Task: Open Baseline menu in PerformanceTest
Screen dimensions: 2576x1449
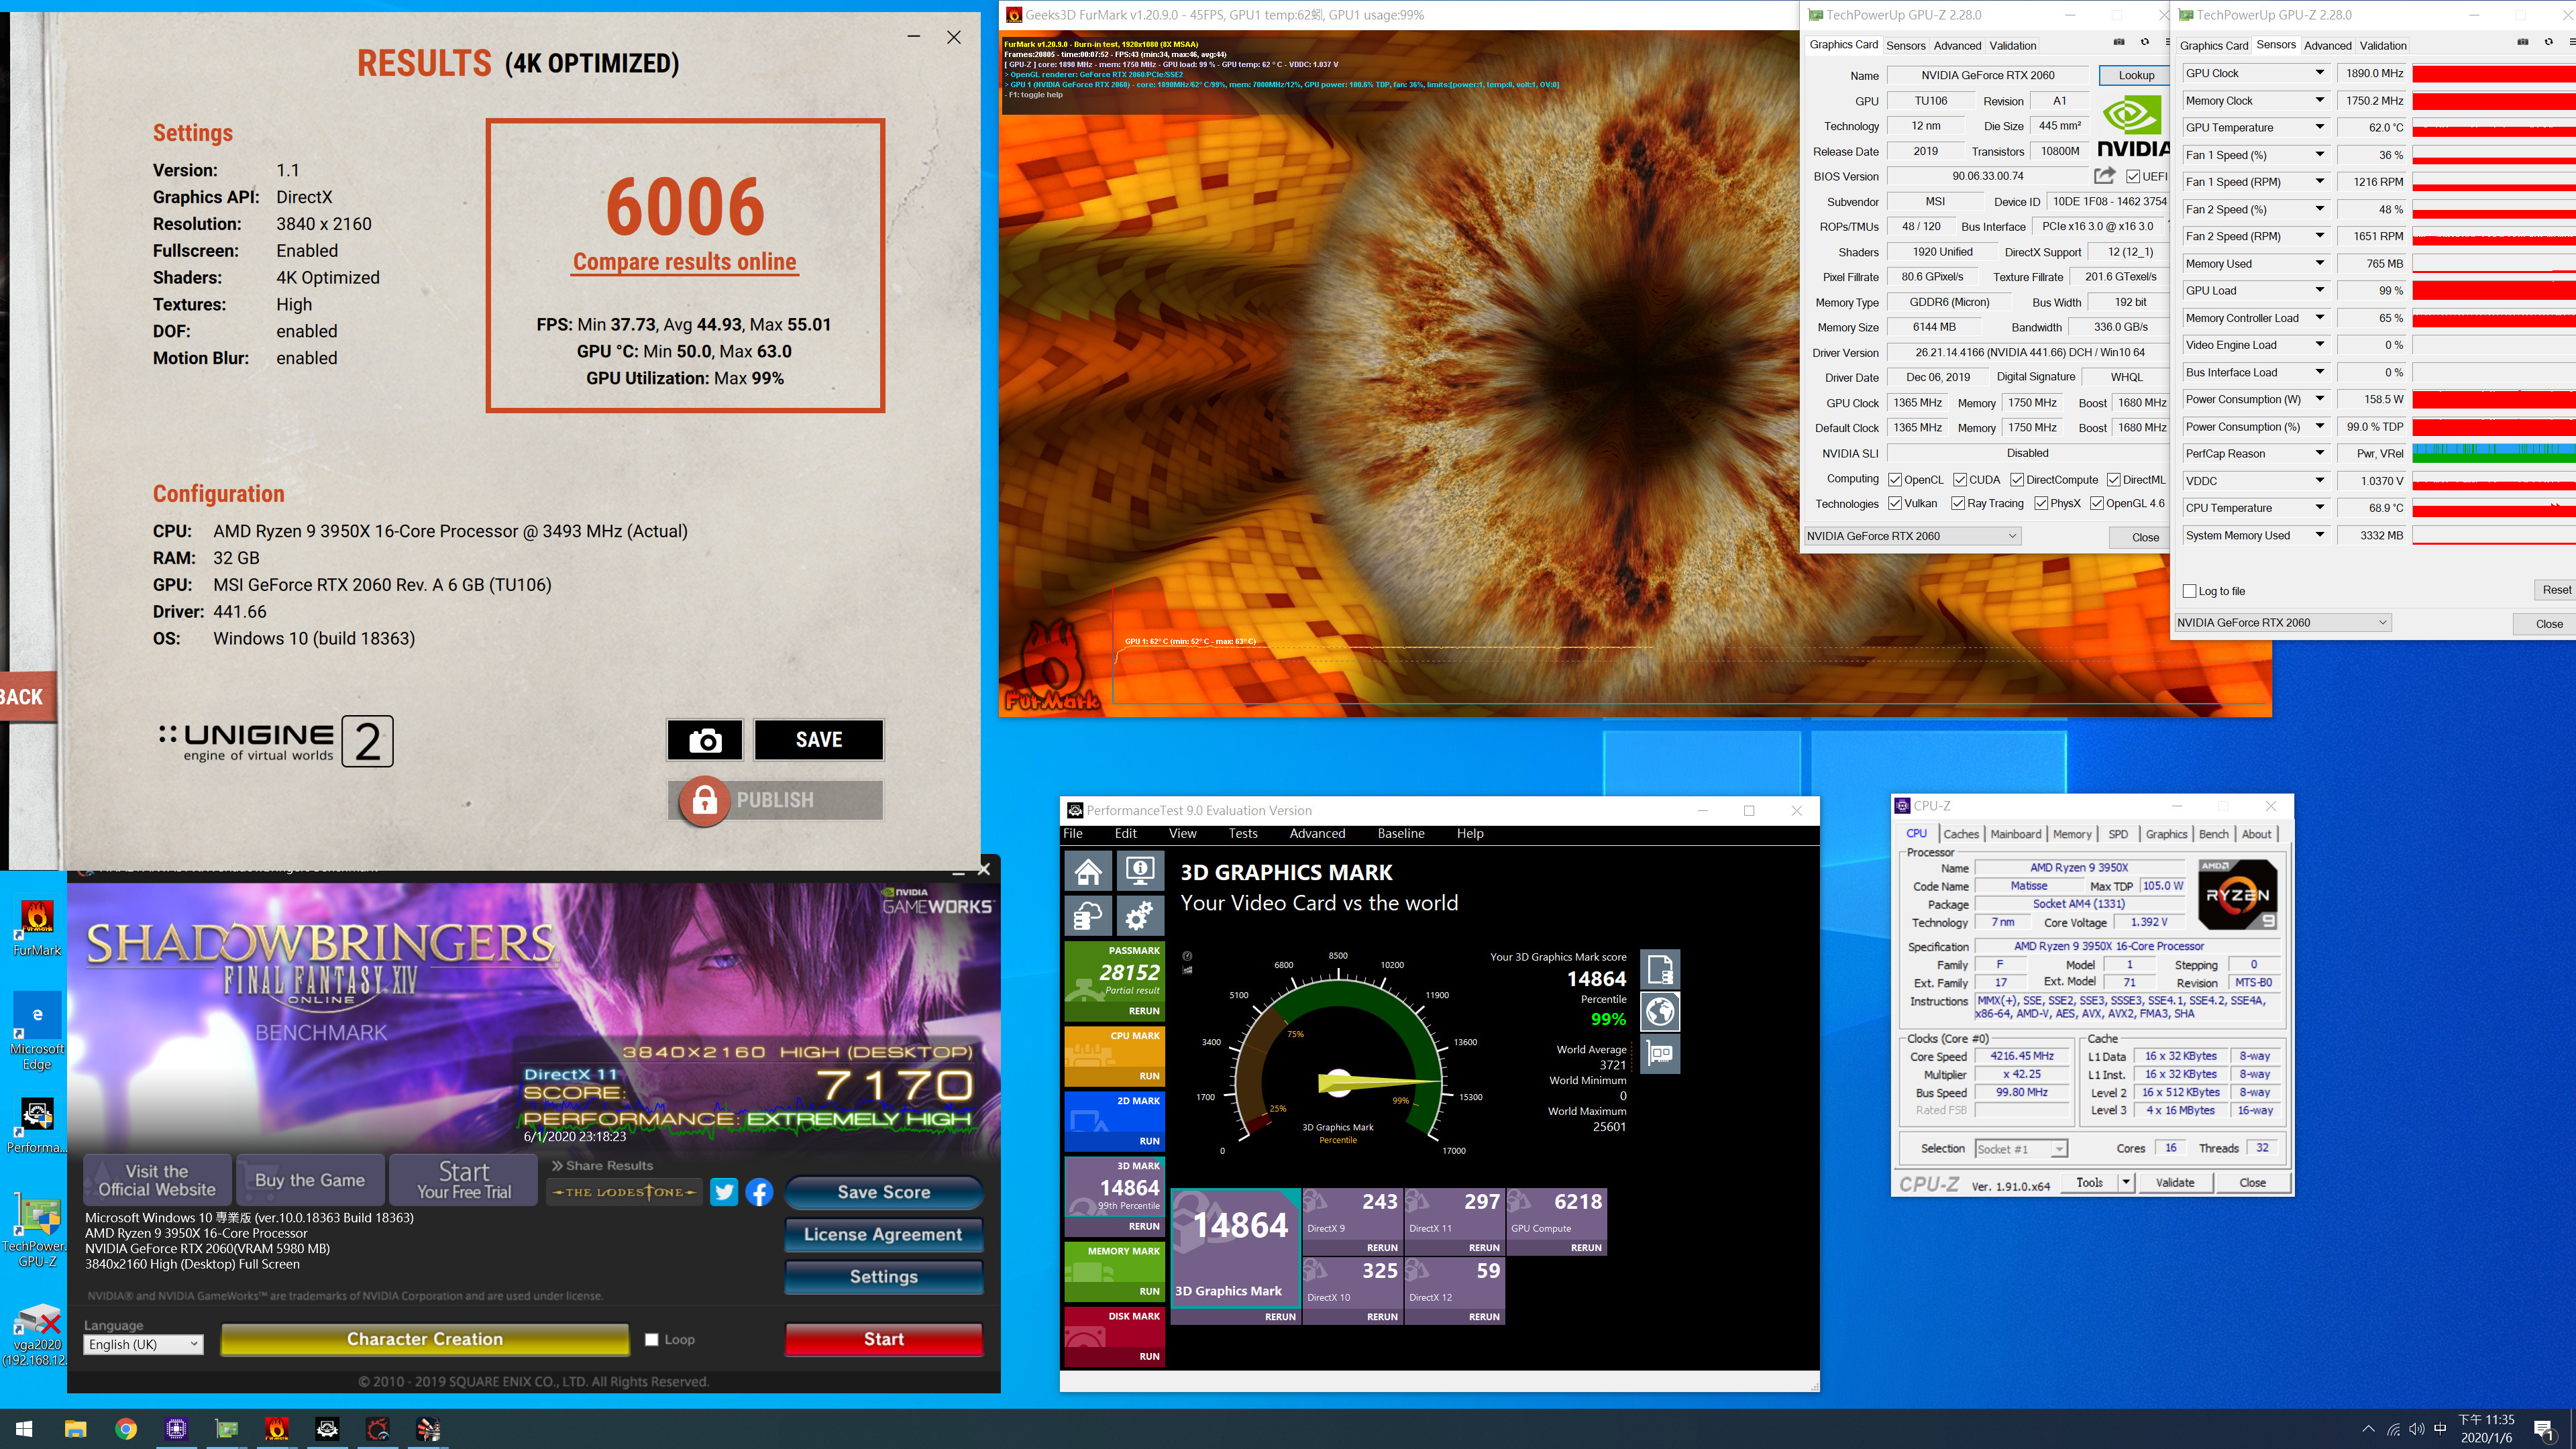Action: click(x=1400, y=833)
